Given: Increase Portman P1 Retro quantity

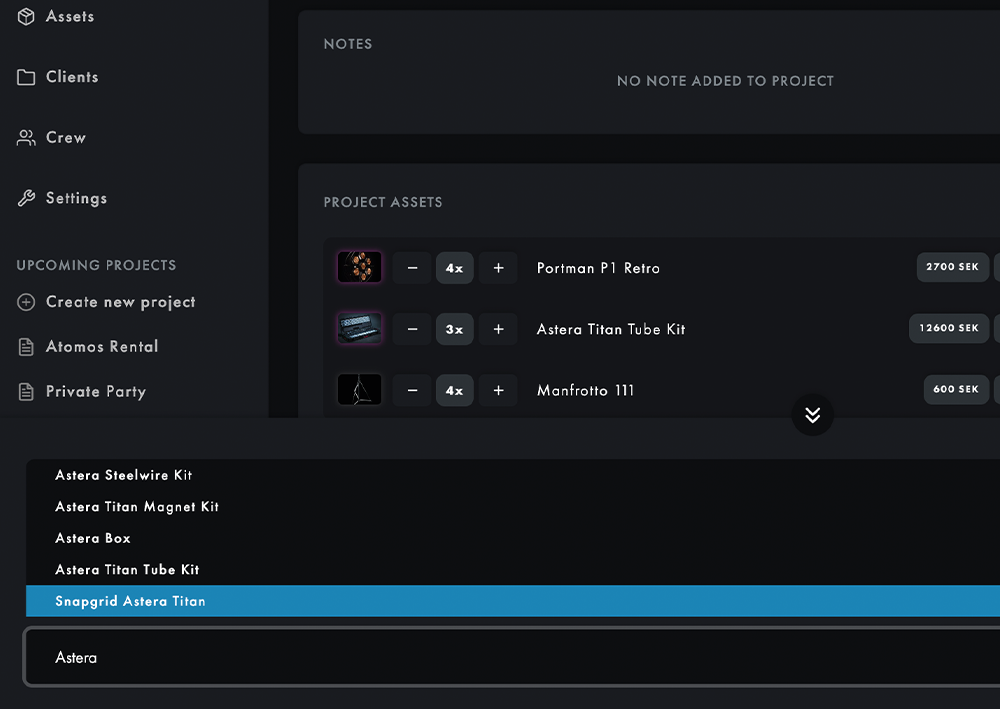Looking at the screenshot, I should pyautogui.click(x=498, y=268).
